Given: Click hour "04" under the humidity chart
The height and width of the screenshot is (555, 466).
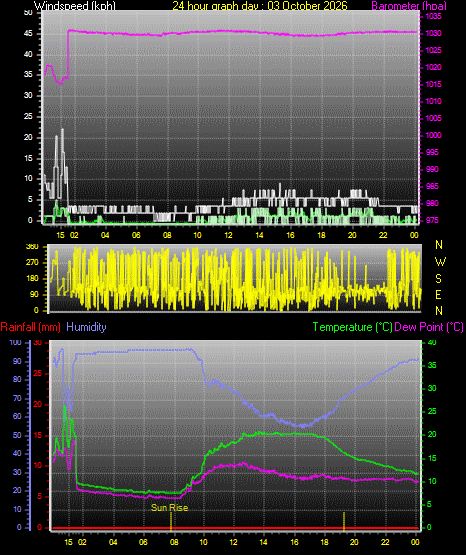Looking at the screenshot, I should click(113, 542).
